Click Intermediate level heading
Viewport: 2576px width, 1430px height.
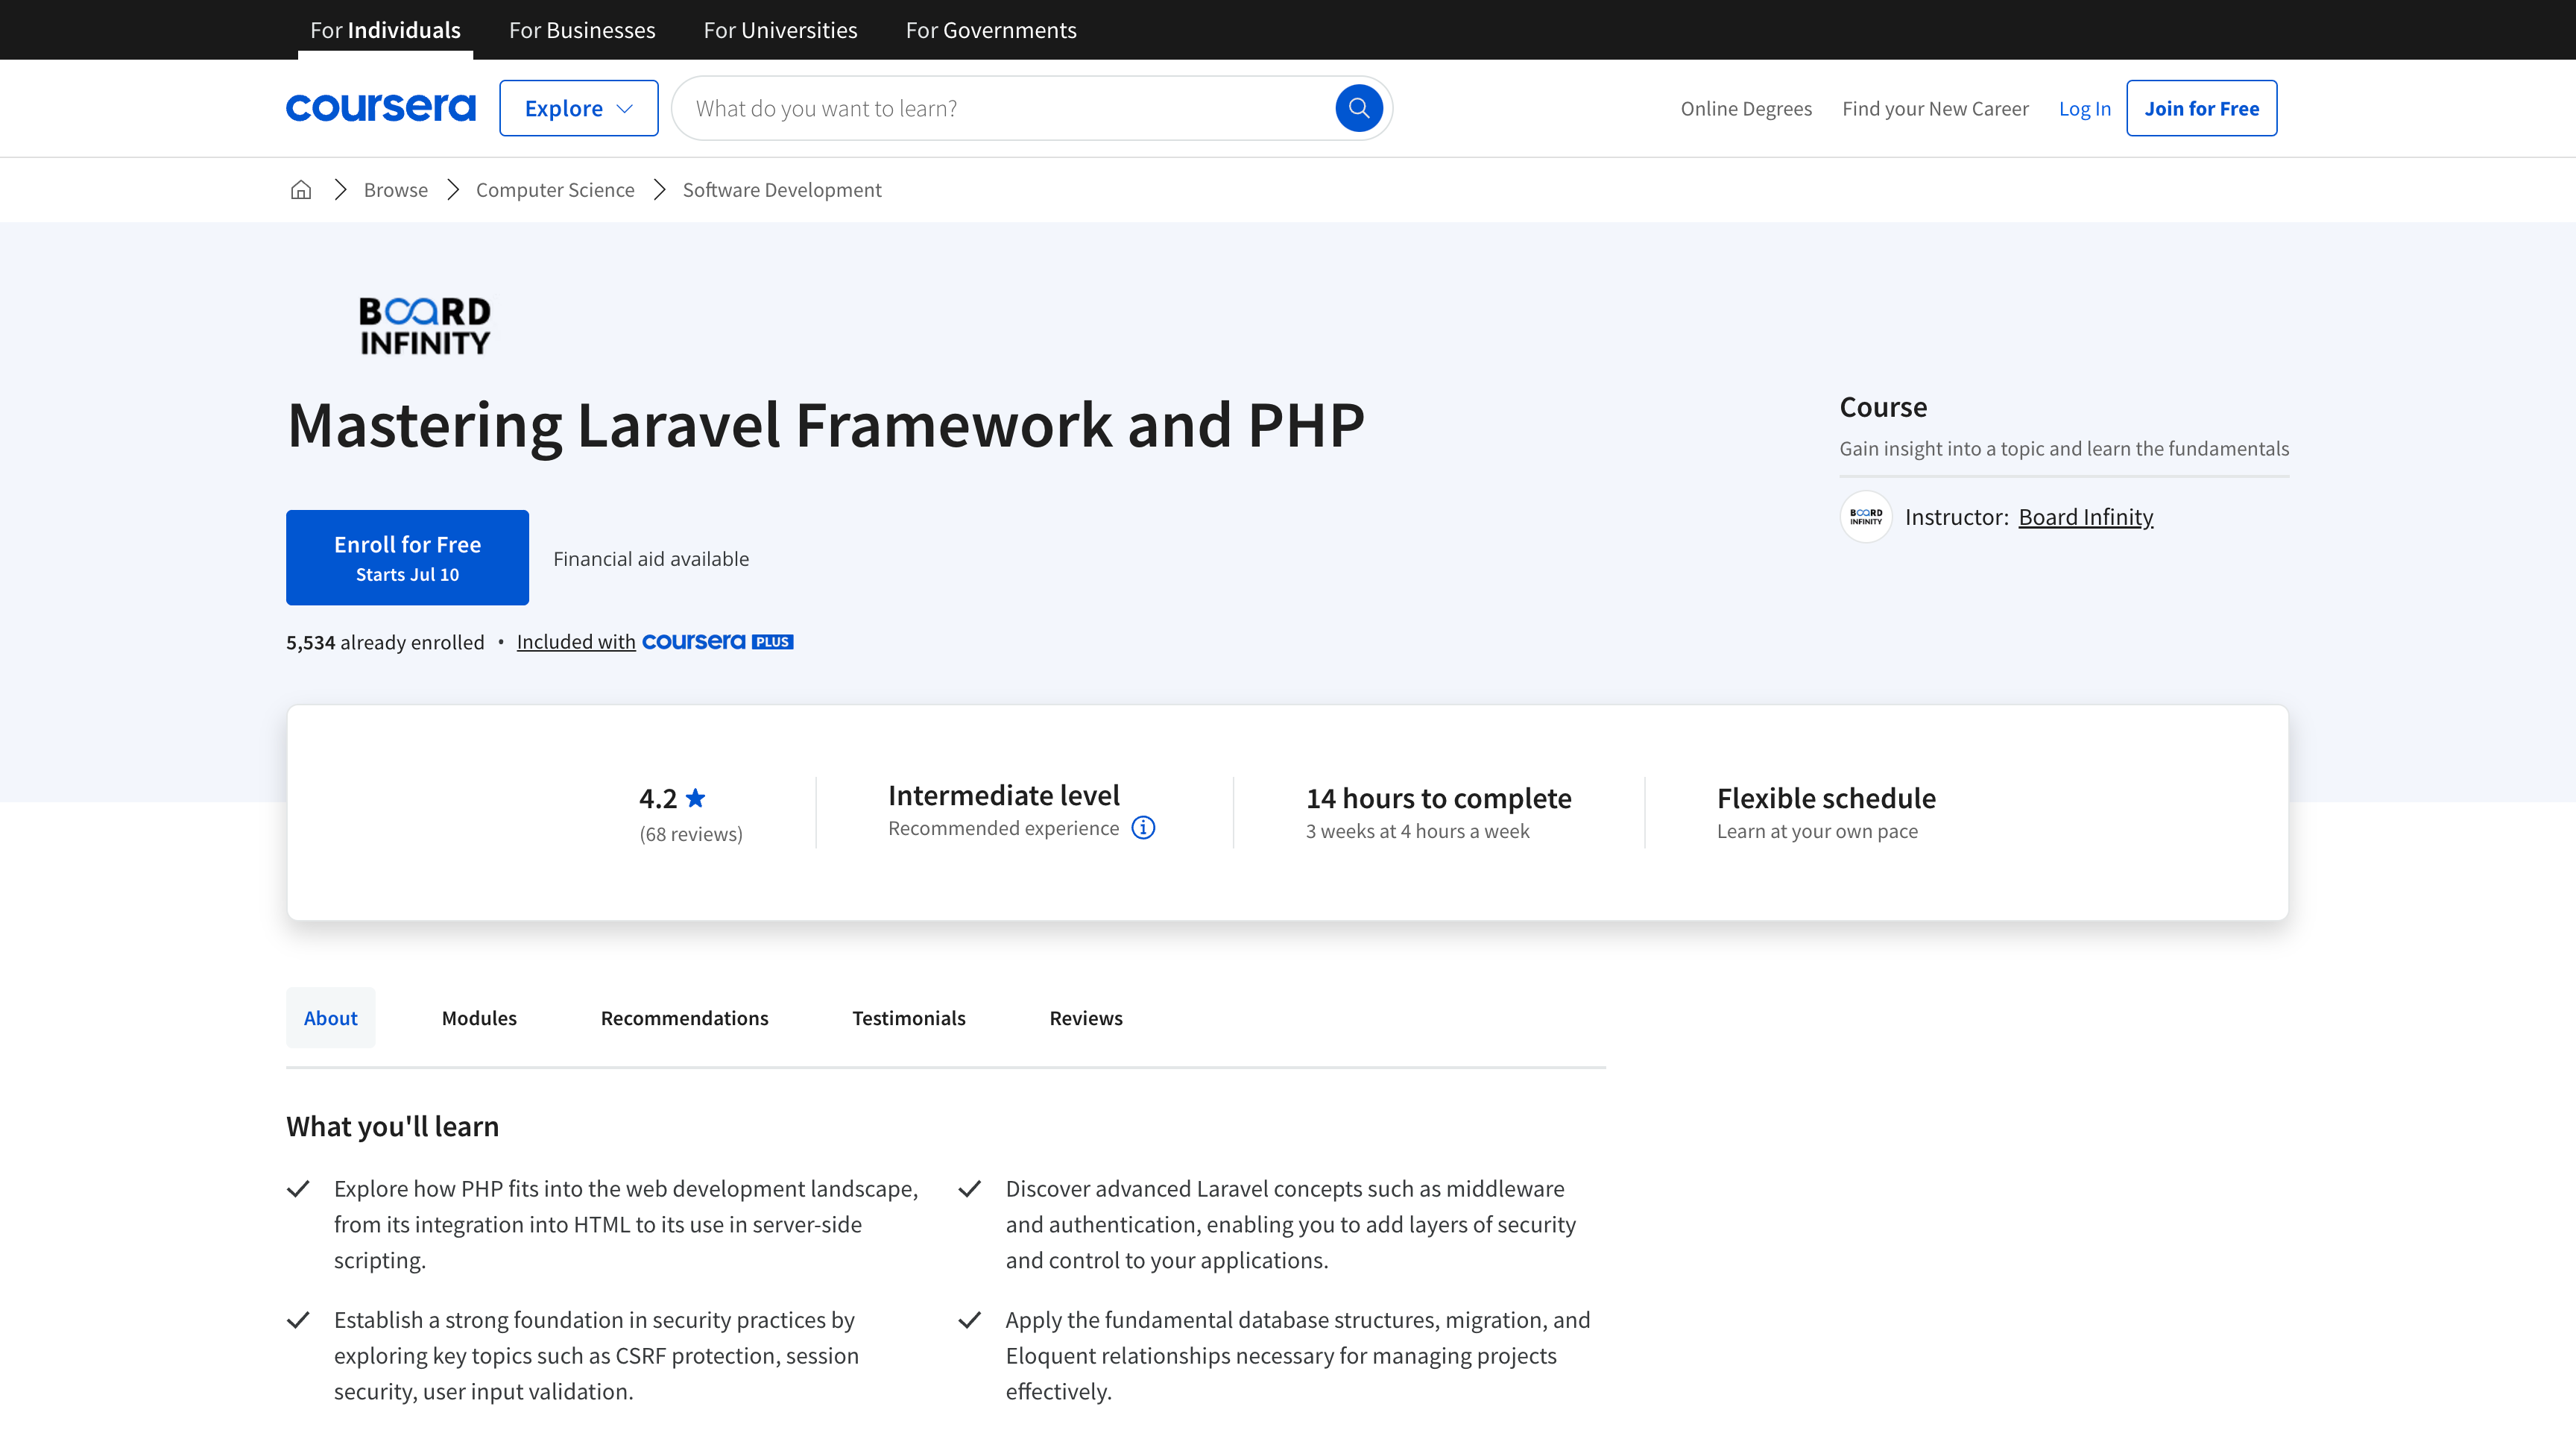(x=1003, y=795)
